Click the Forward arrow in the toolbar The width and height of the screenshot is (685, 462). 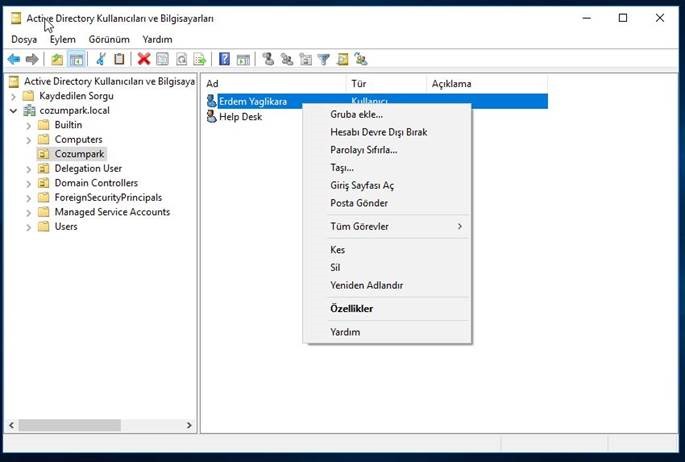coord(32,59)
